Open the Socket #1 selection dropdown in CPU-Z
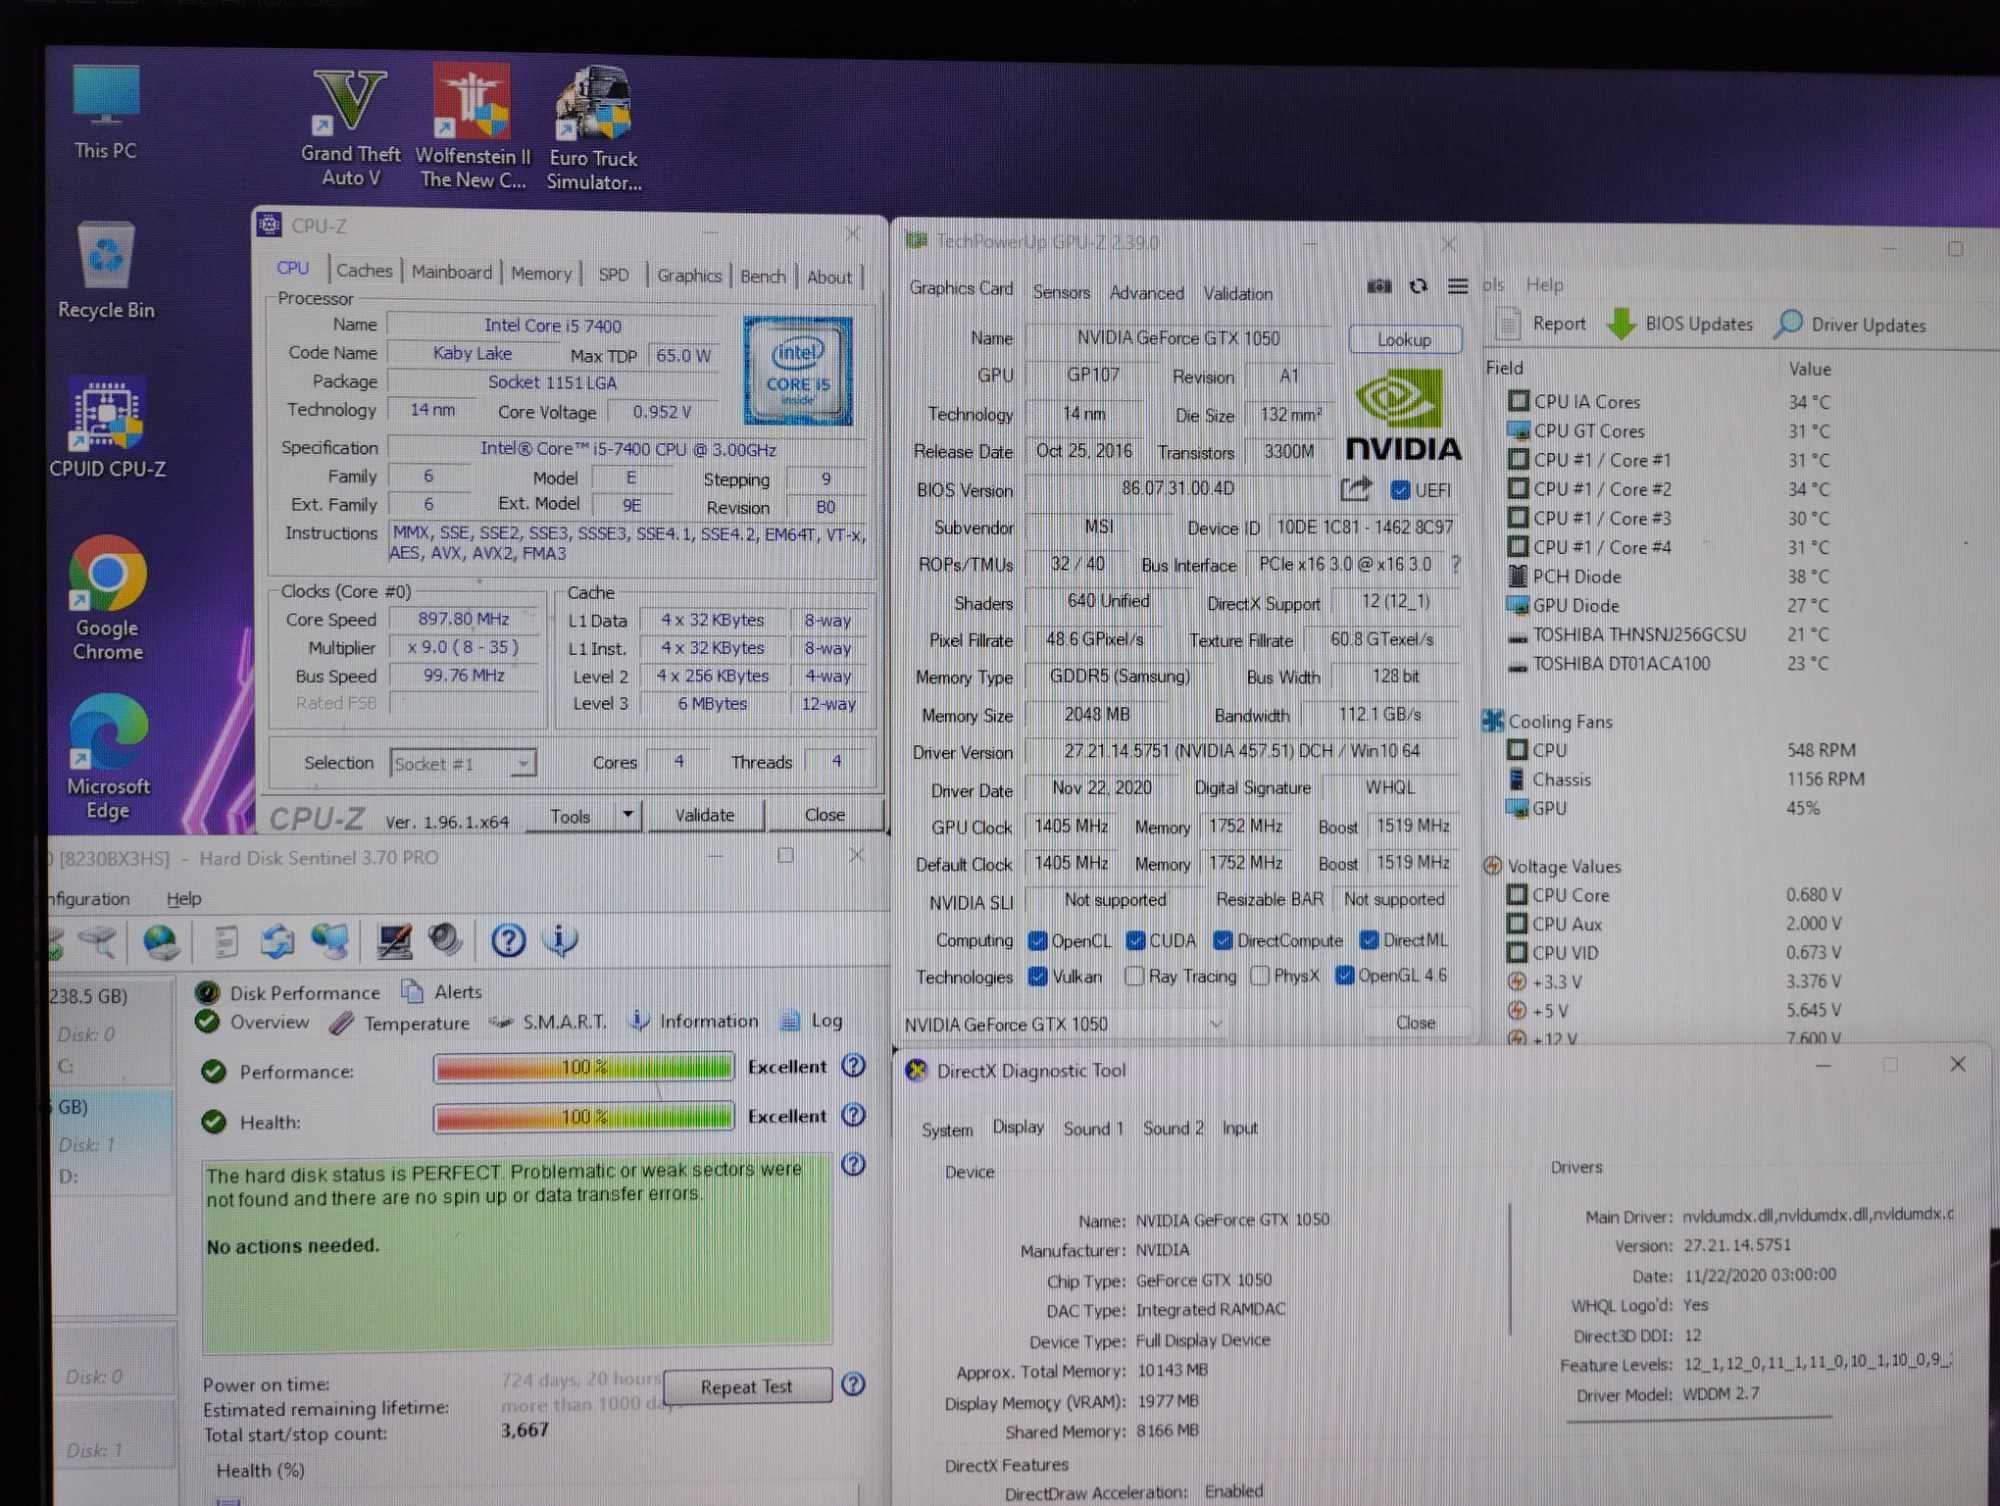2000x1506 pixels. pos(463,764)
